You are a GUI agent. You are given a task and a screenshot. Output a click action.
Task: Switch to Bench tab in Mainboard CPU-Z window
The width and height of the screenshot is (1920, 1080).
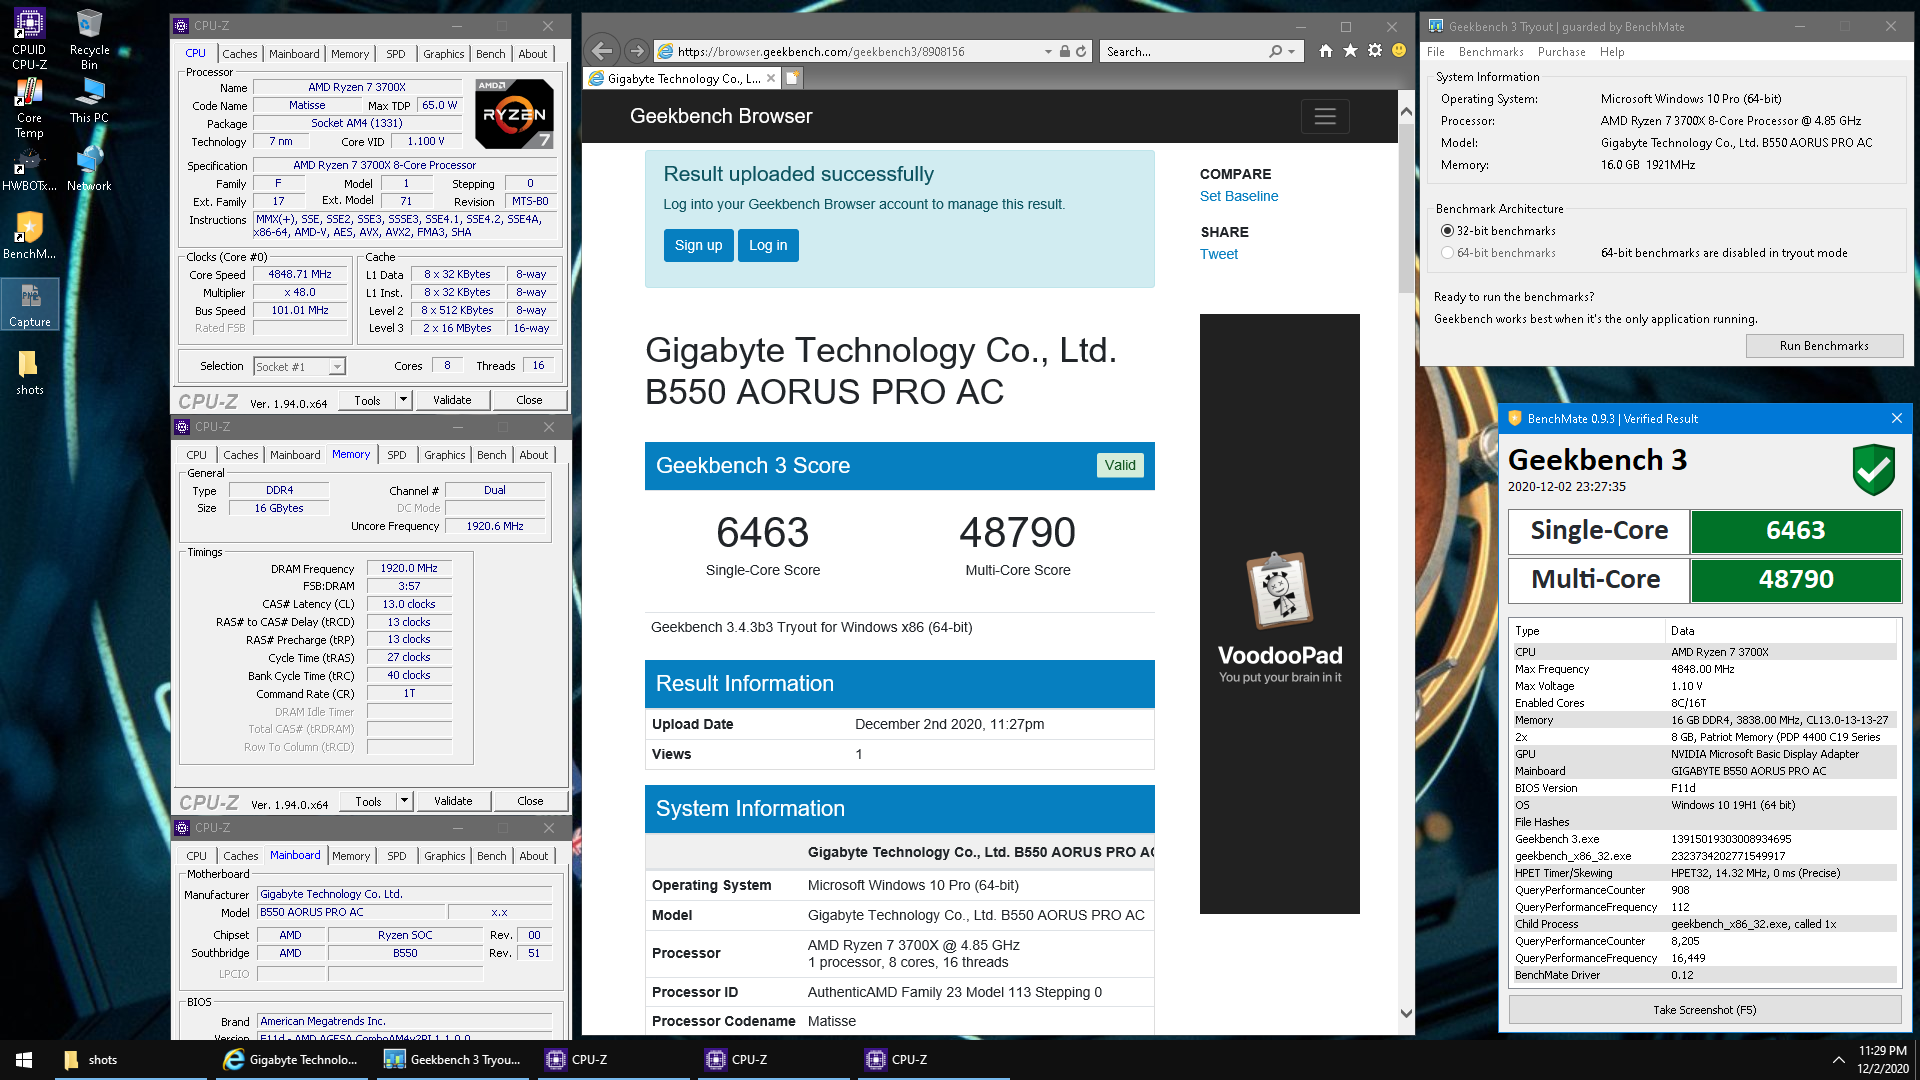(x=492, y=856)
